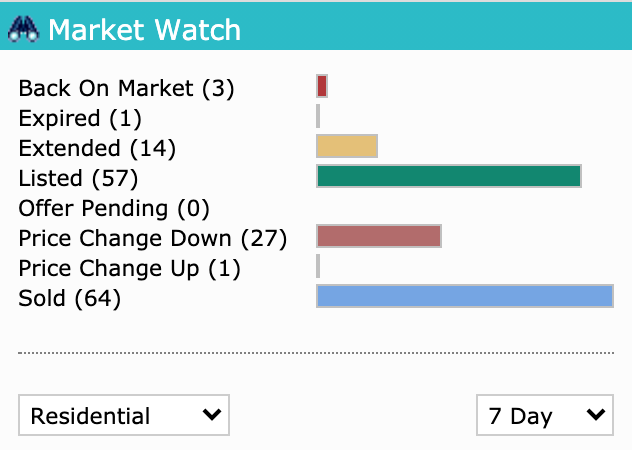Expand the 7 Day time range dropdown

[x=545, y=415]
